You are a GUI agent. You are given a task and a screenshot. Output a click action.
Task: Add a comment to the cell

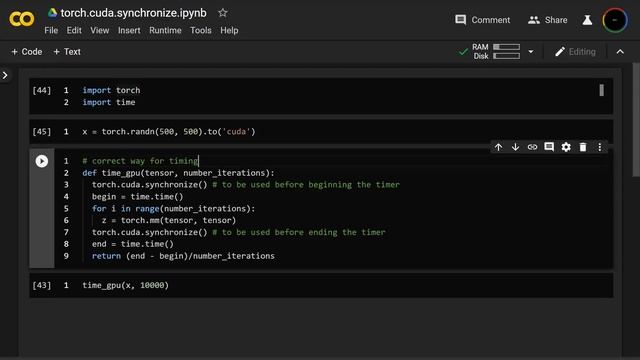coord(549,147)
